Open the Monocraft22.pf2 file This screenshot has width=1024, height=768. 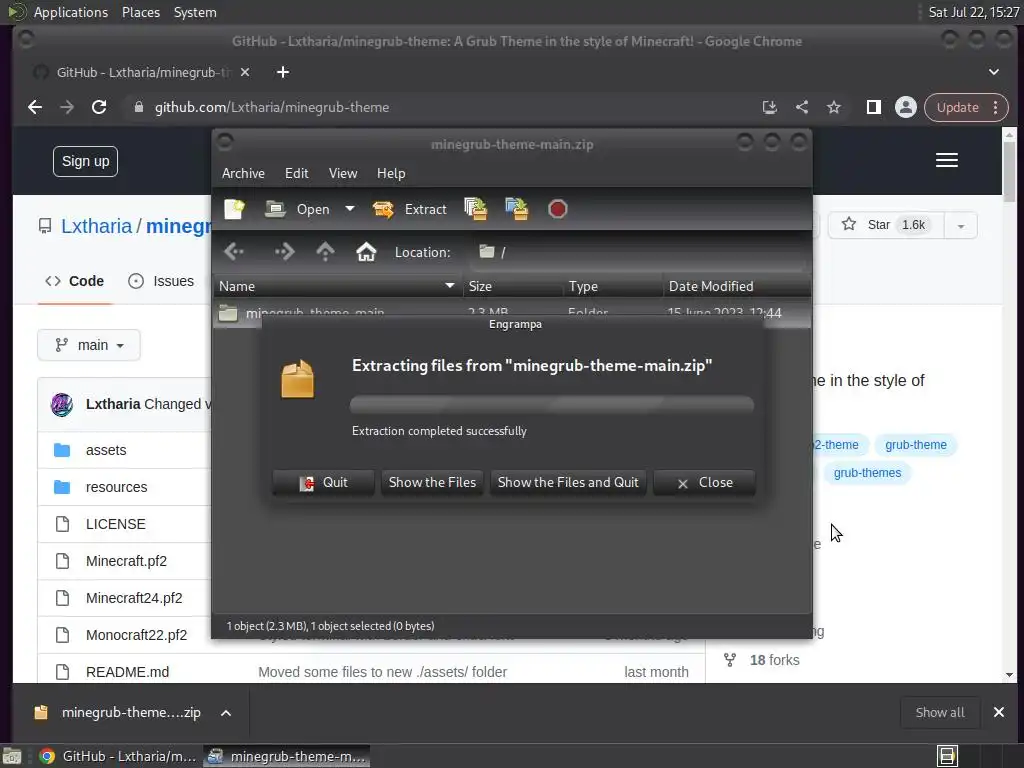pos(136,635)
